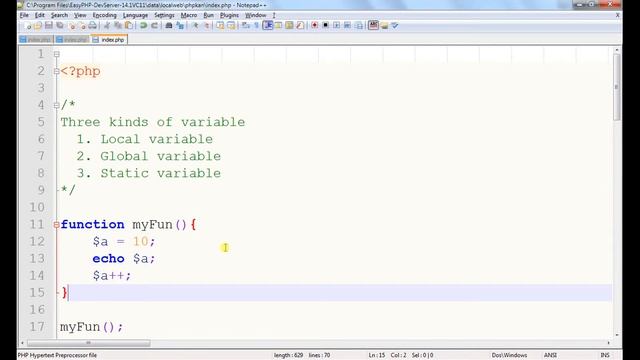Open the Plugins menu

[x=229, y=15]
